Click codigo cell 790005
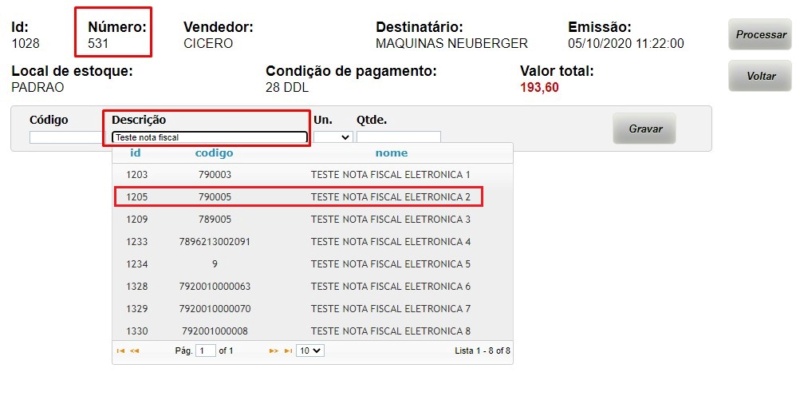The height and width of the screenshot is (404, 800). [x=215, y=197]
